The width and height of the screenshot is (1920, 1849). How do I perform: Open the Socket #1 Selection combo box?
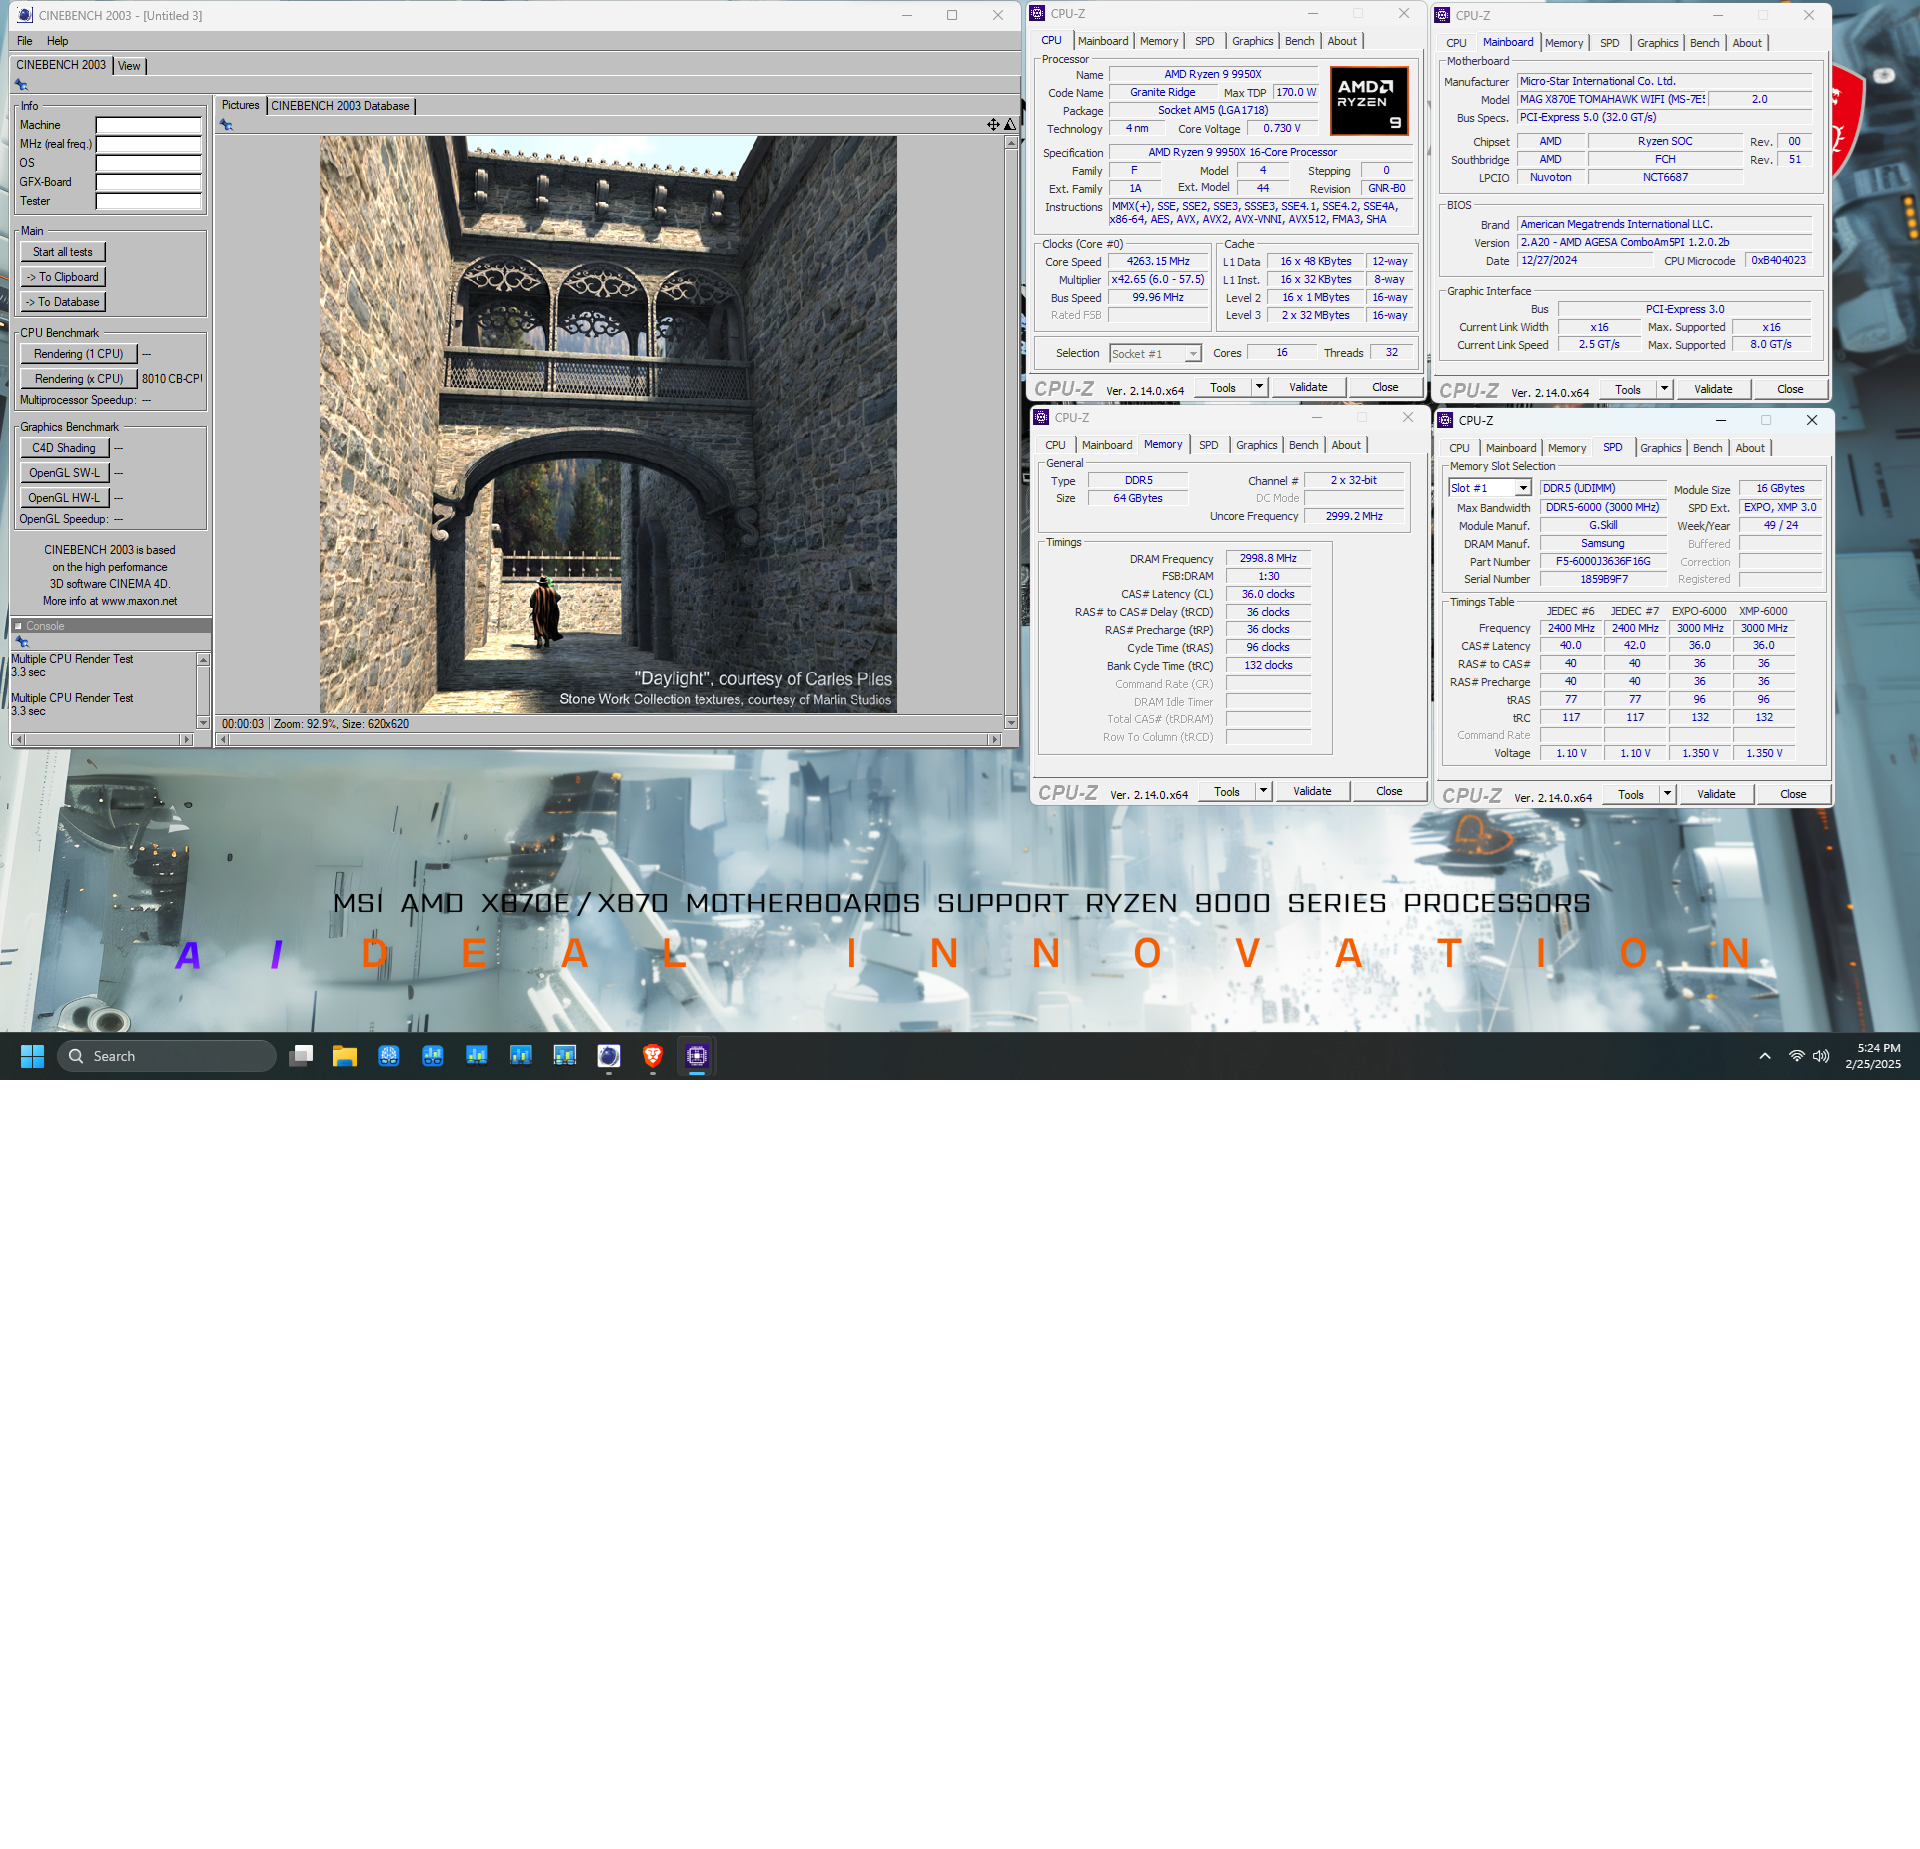(x=1154, y=354)
